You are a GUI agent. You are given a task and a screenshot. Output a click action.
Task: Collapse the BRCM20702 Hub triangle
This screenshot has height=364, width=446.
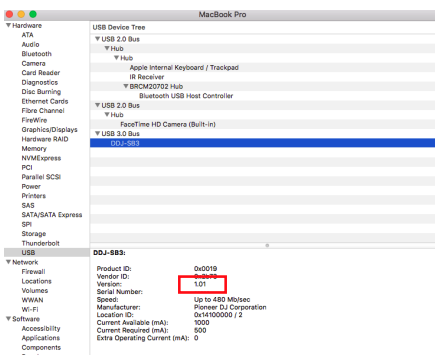(x=126, y=86)
